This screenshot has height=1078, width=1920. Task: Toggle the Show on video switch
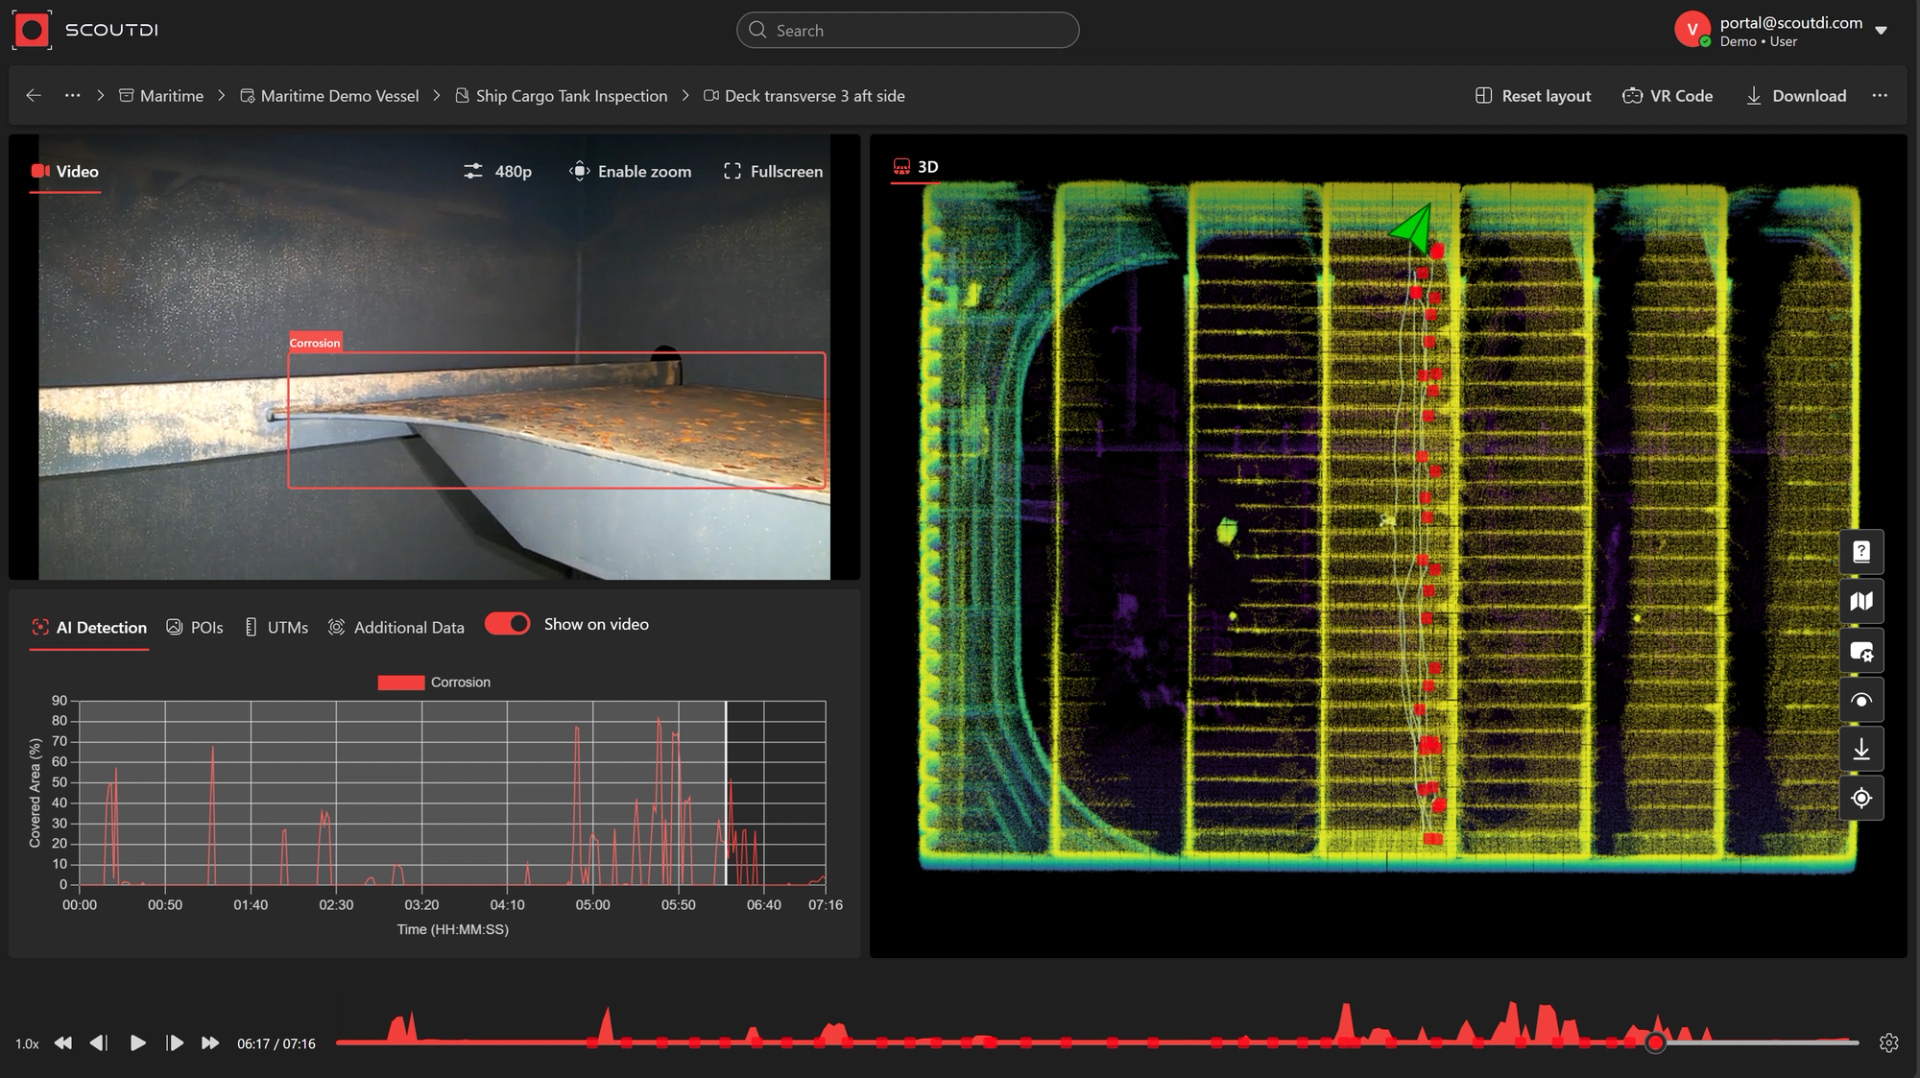click(508, 624)
